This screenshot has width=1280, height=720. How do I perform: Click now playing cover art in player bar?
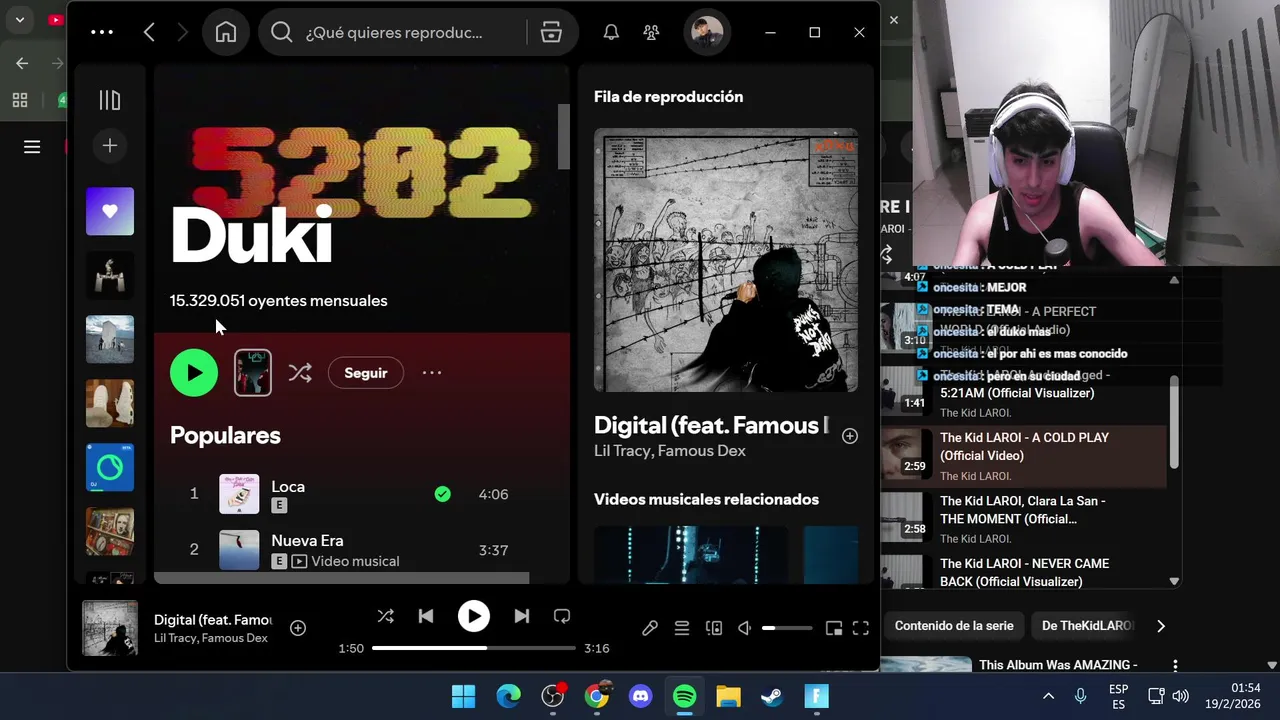[110, 628]
